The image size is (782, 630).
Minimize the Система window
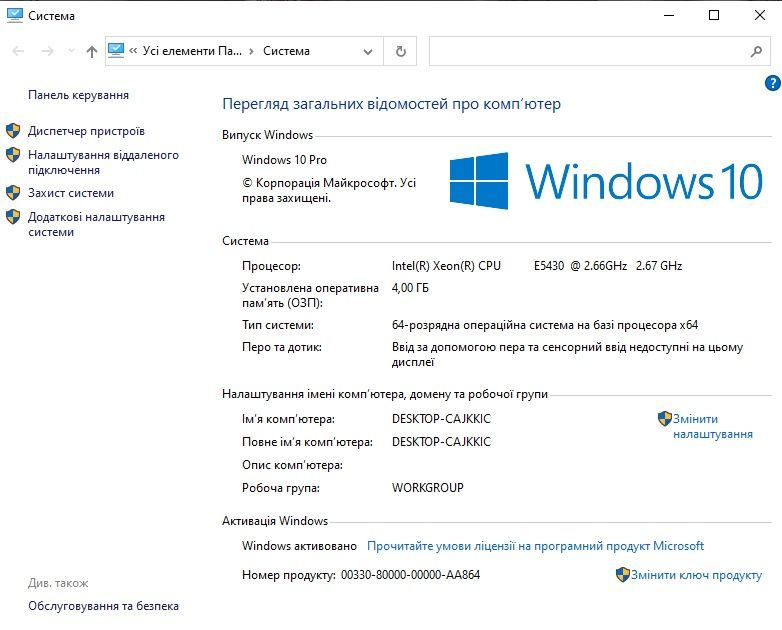(669, 15)
